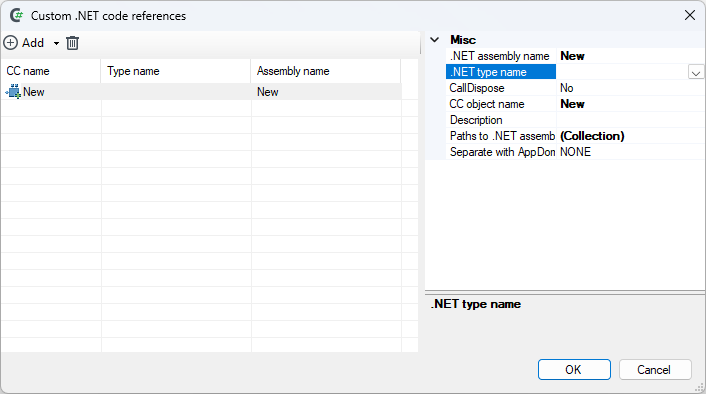Screen dimensions: 706x394
Task: Click the Cancel button
Action: click(655, 370)
